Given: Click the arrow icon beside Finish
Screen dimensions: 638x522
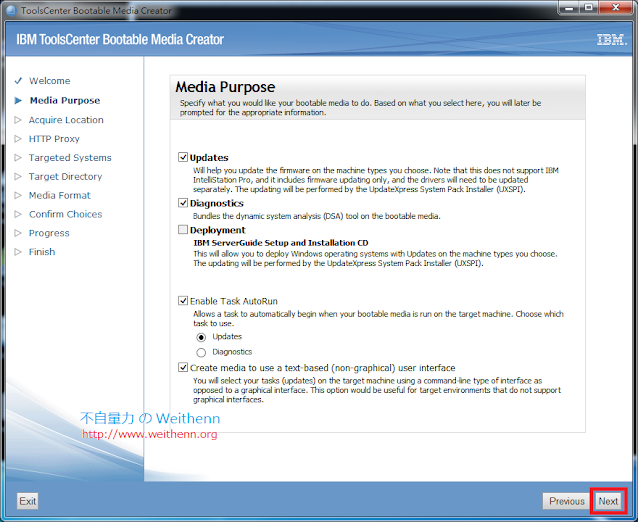Looking at the screenshot, I should [18, 252].
